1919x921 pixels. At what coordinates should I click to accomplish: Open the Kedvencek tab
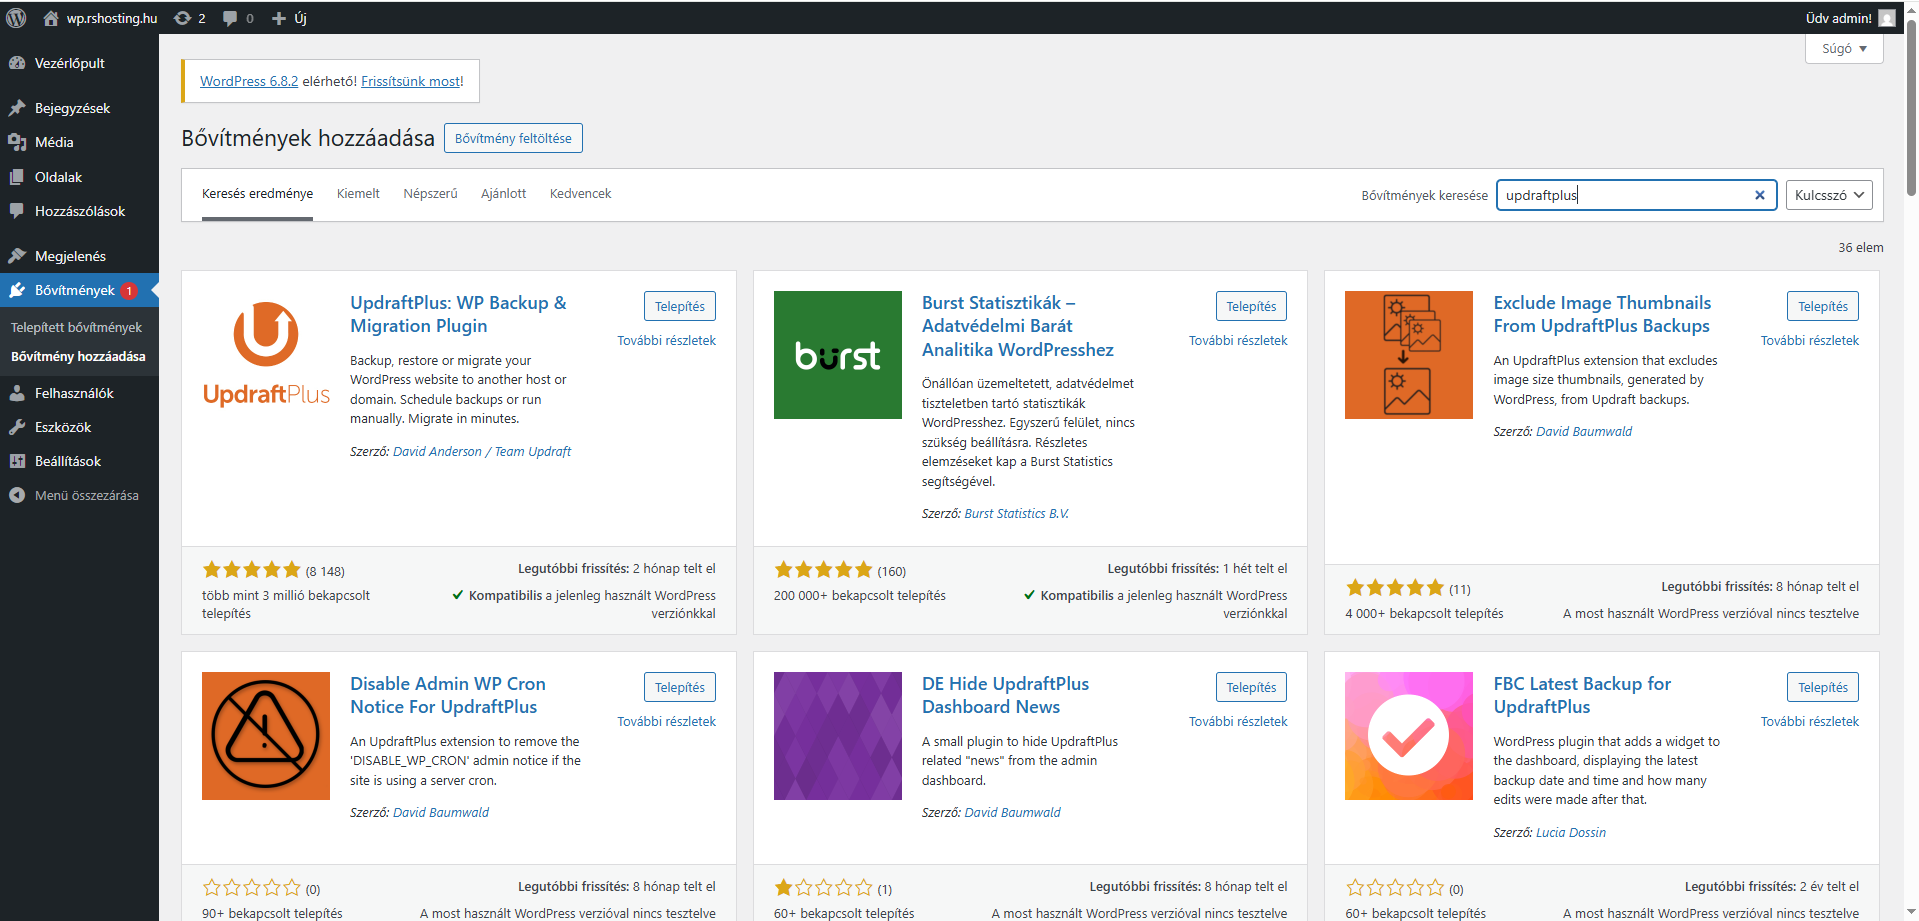coord(580,193)
